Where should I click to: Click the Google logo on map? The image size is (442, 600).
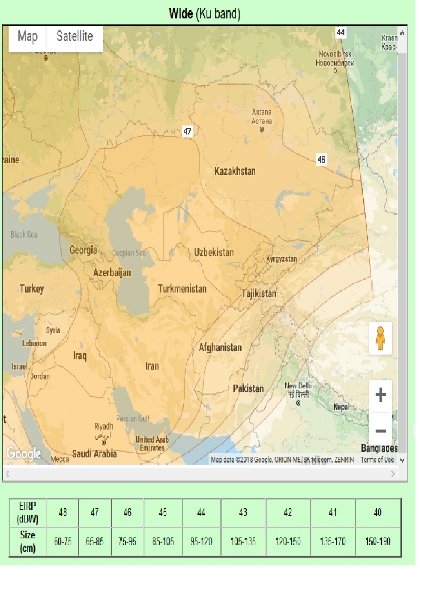[x=23, y=453]
